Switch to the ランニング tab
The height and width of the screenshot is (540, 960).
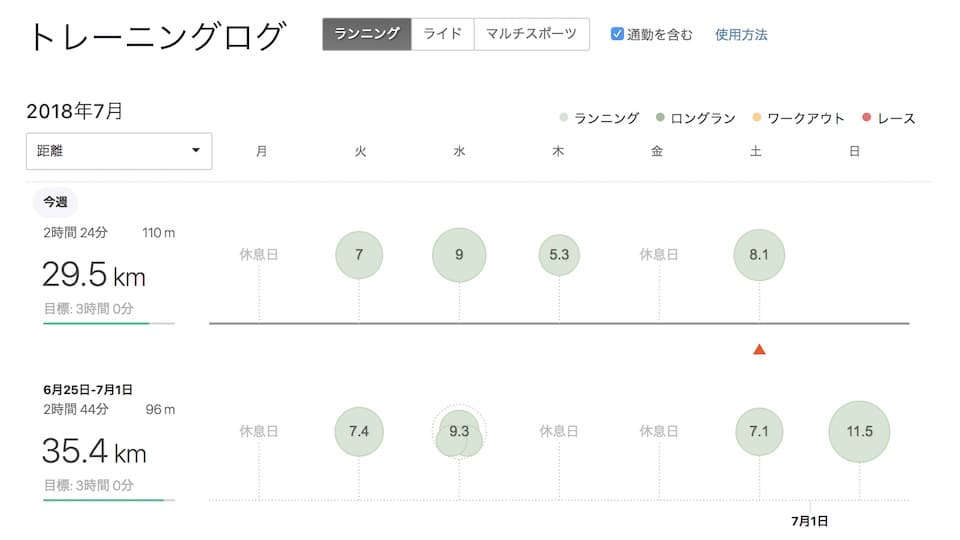coord(367,34)
